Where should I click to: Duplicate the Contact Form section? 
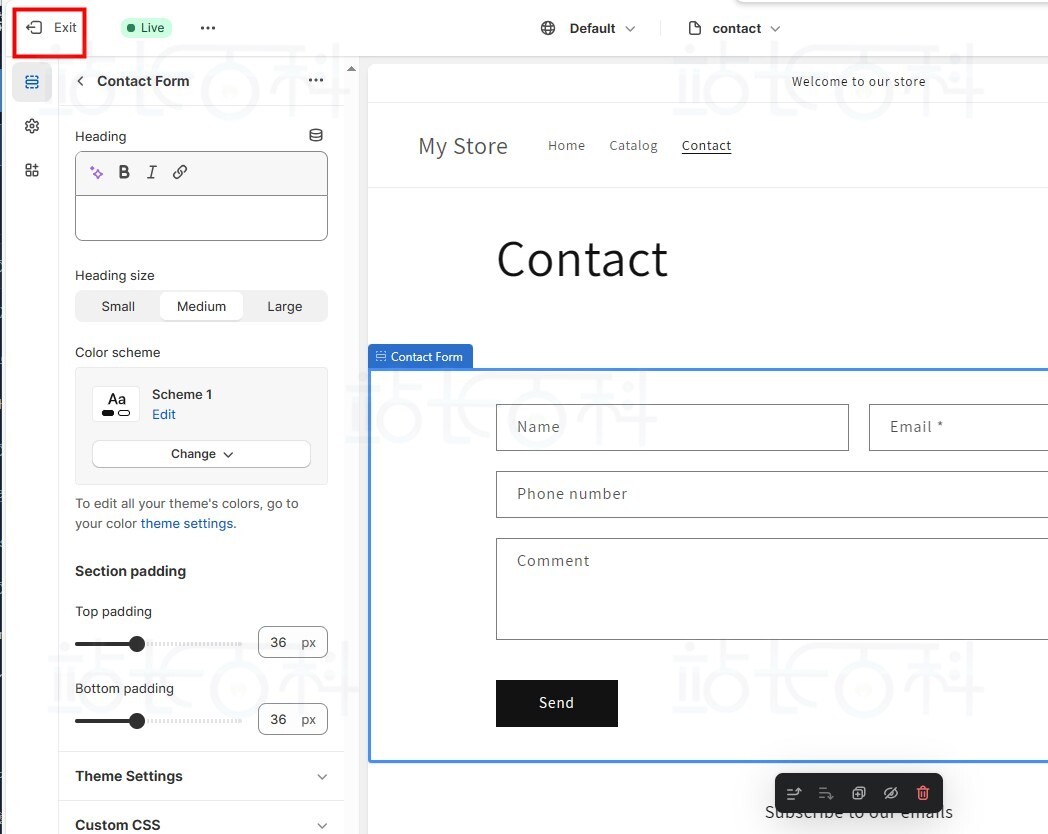(858, 793)
